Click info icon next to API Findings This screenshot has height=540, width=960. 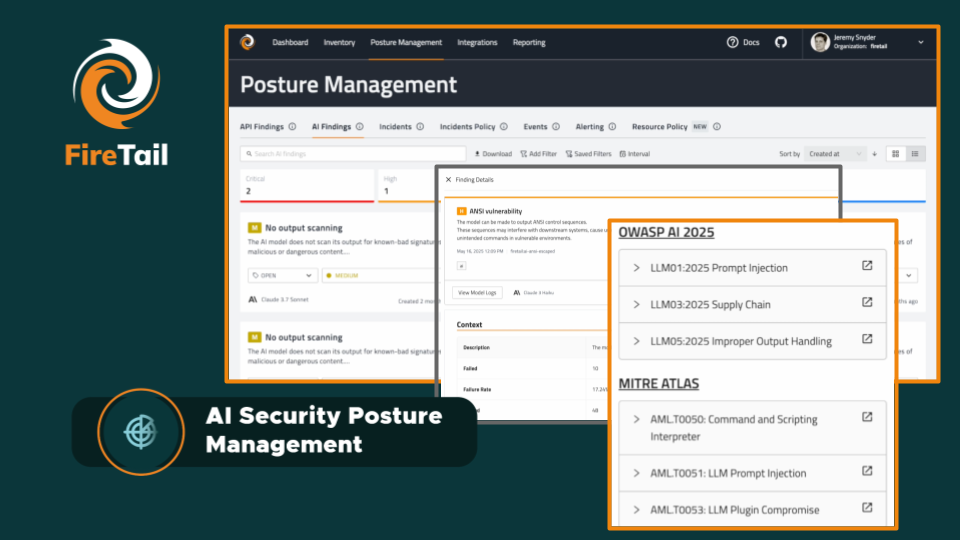[x=292, y=127]
